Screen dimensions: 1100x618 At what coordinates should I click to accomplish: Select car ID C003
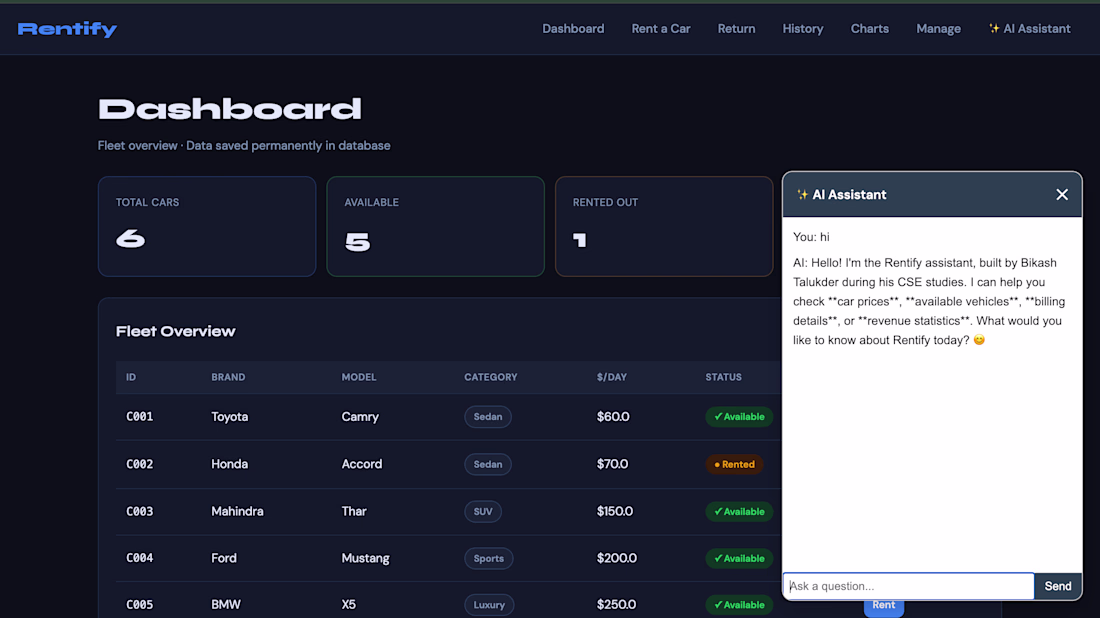pyautogui.click(x=140, y=511)
